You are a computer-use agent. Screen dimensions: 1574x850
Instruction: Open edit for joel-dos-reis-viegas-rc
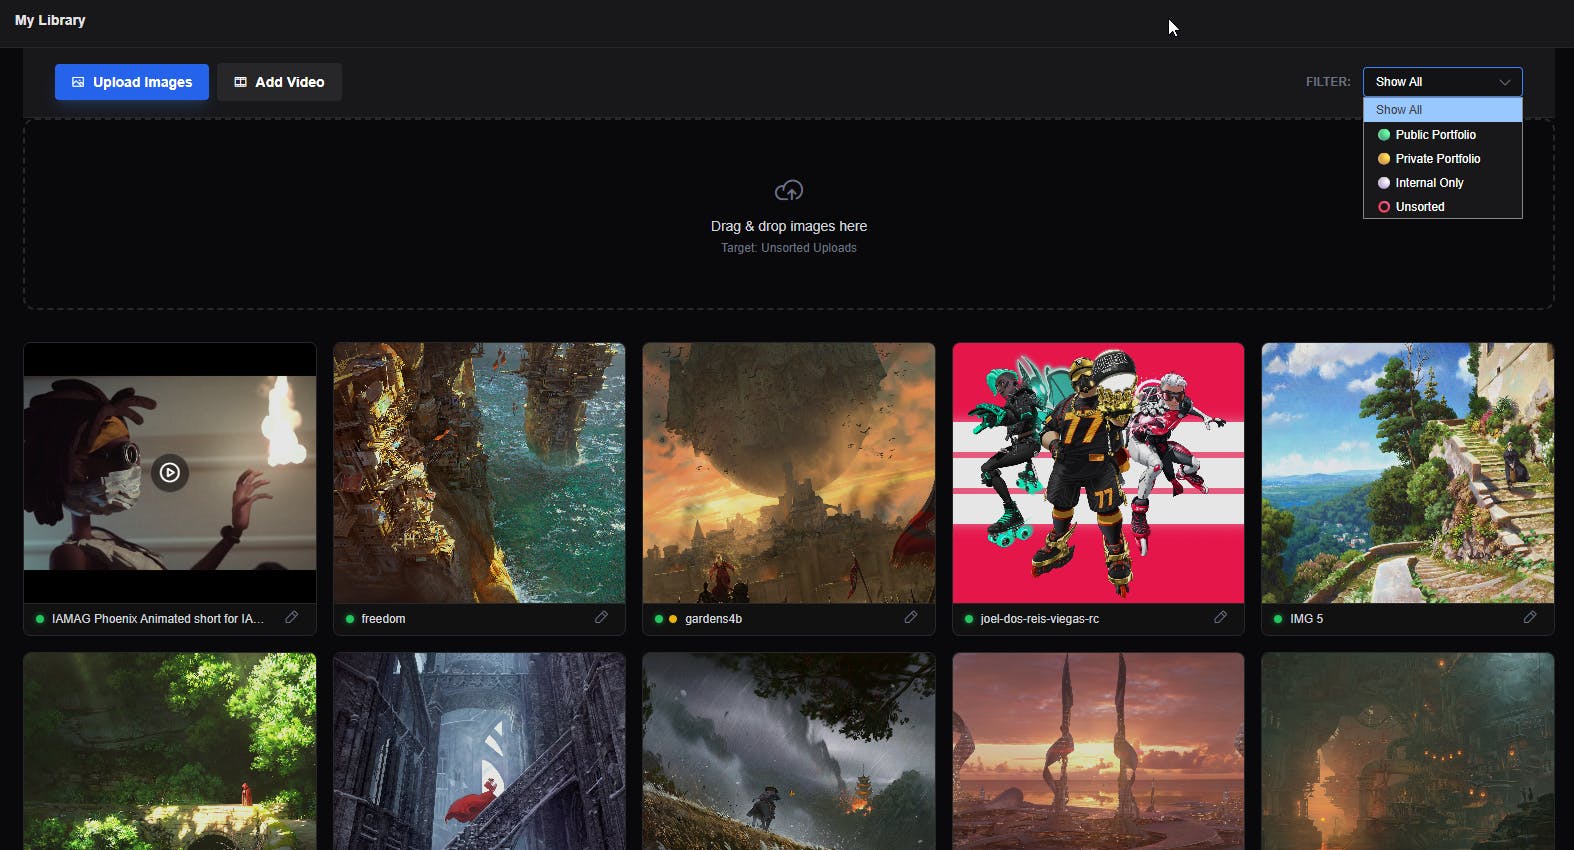1220,617
